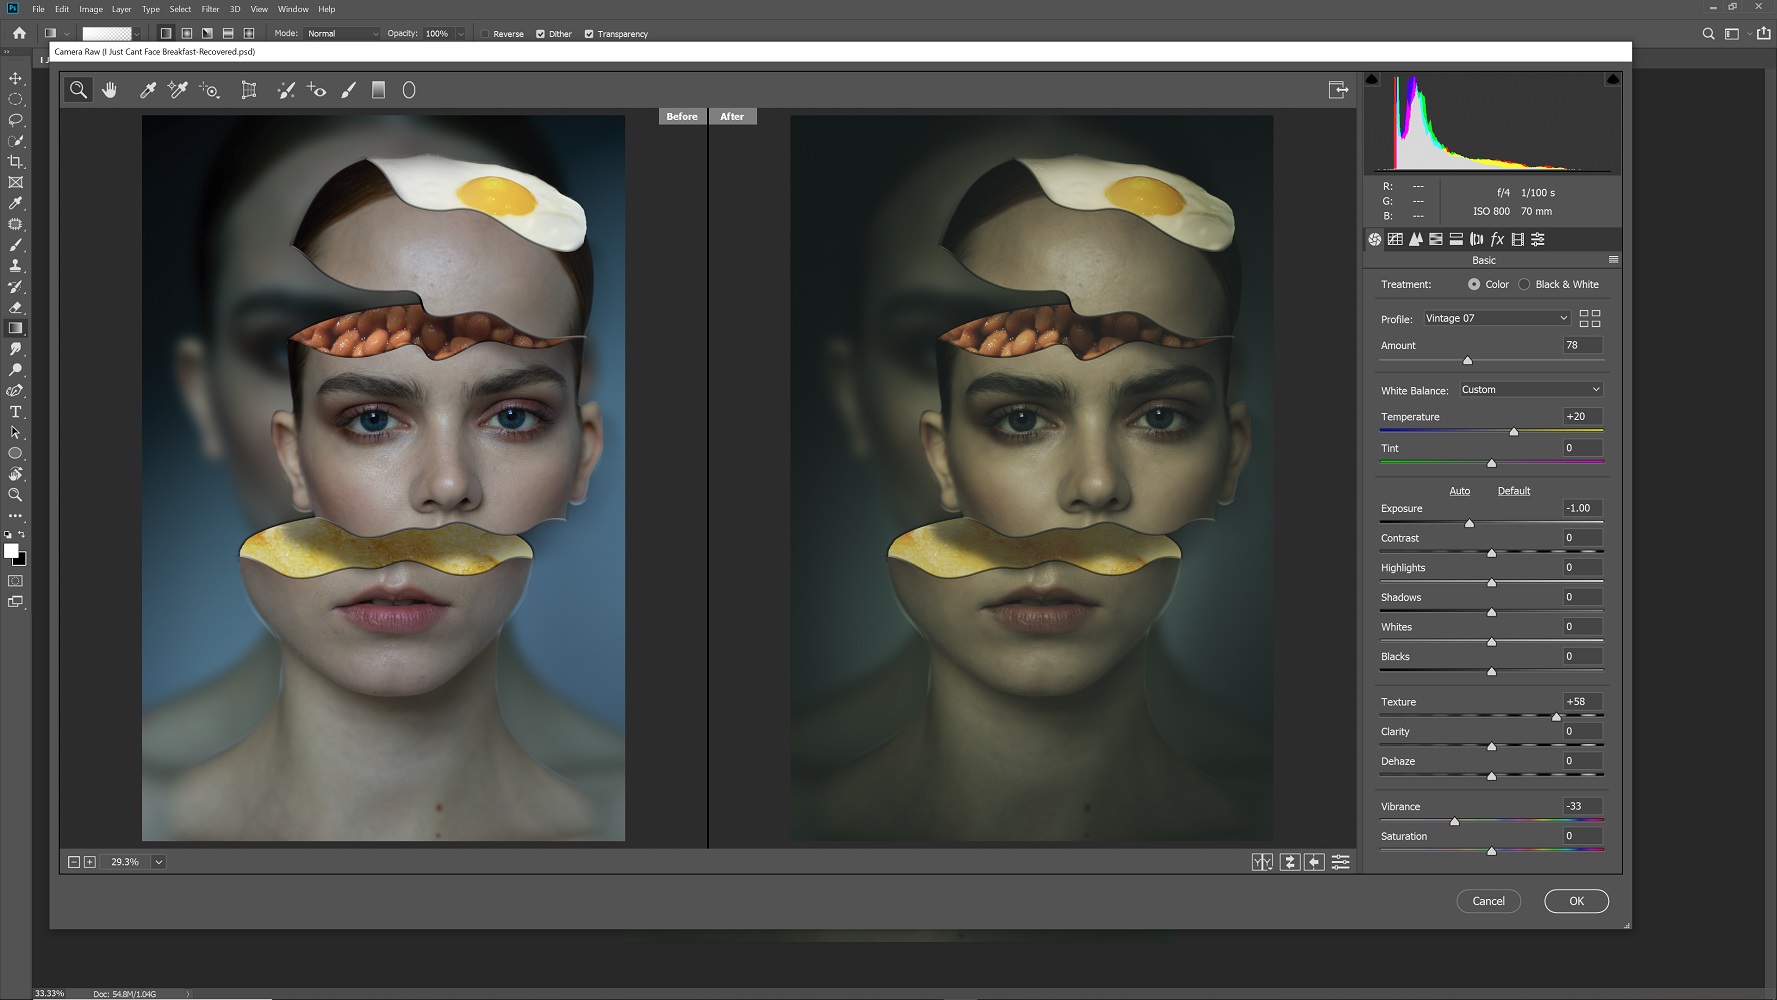Viewport: 1777px width, 1000px height.
Task: Select the Graduated Filter tool
Action: (x=378, y=90)
